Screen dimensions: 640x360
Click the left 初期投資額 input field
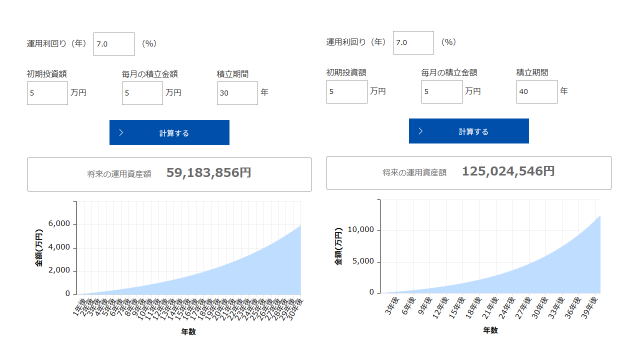pos(47,93)
